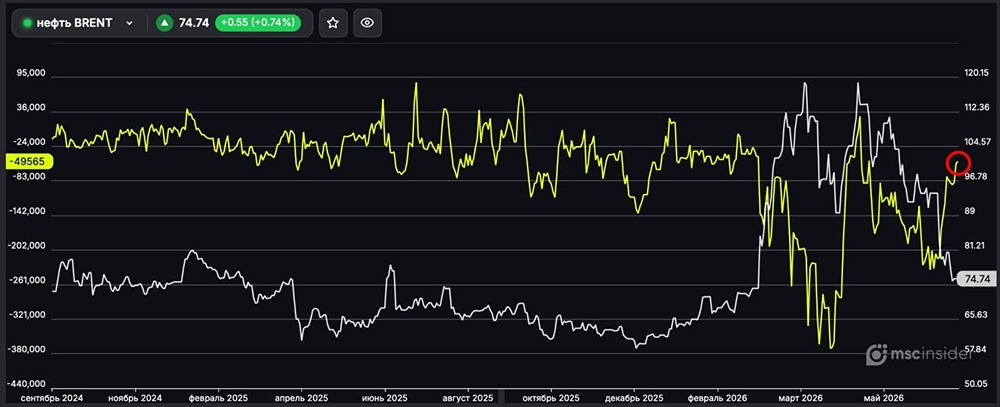This screenshot has height=407, width=1000.
Task: Click the -24,000 left axis value
Action: (x=31, y=142)
